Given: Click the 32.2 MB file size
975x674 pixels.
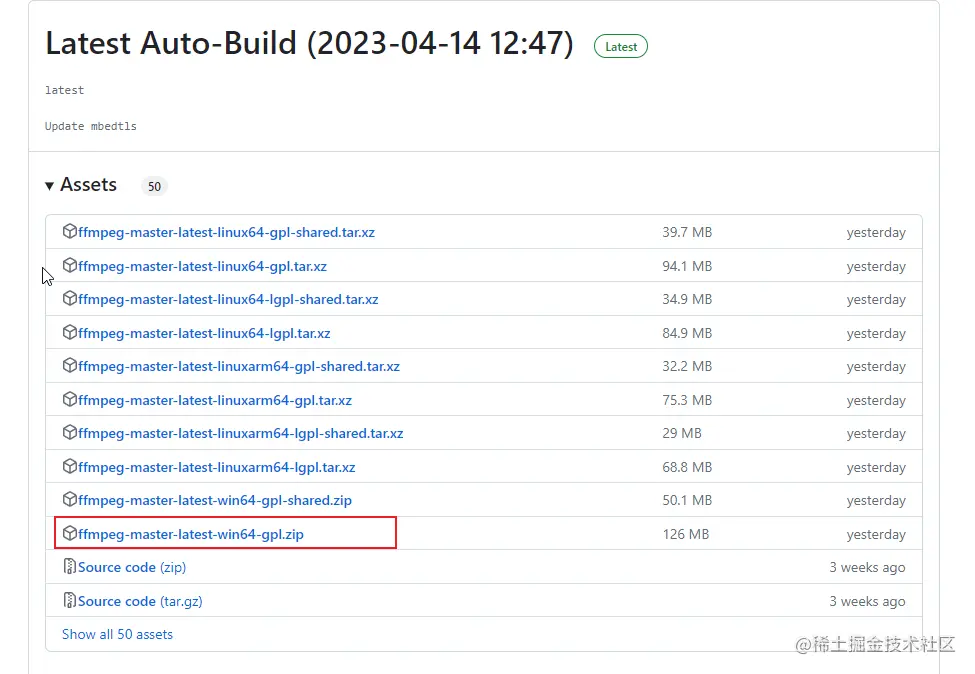Looking at the screenshot, I should pos(687,366).
